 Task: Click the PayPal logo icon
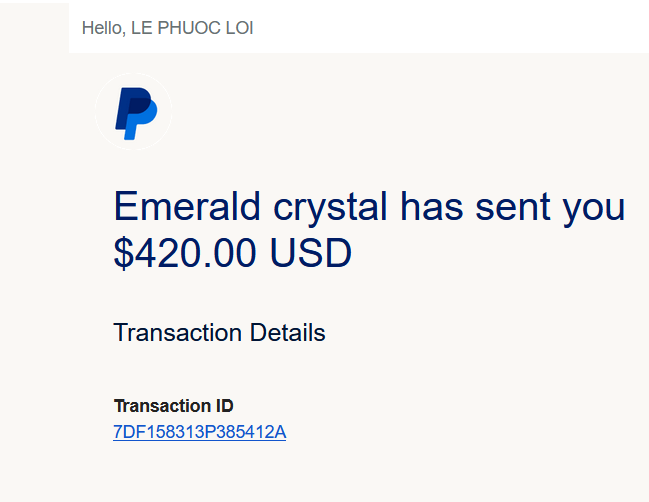click(134, 112)
